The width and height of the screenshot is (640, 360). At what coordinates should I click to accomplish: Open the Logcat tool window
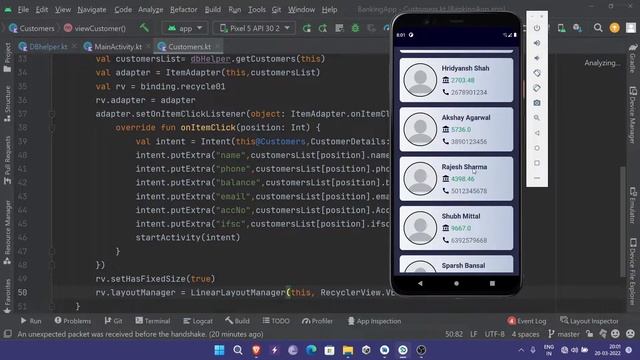click(x=198, y=321)
